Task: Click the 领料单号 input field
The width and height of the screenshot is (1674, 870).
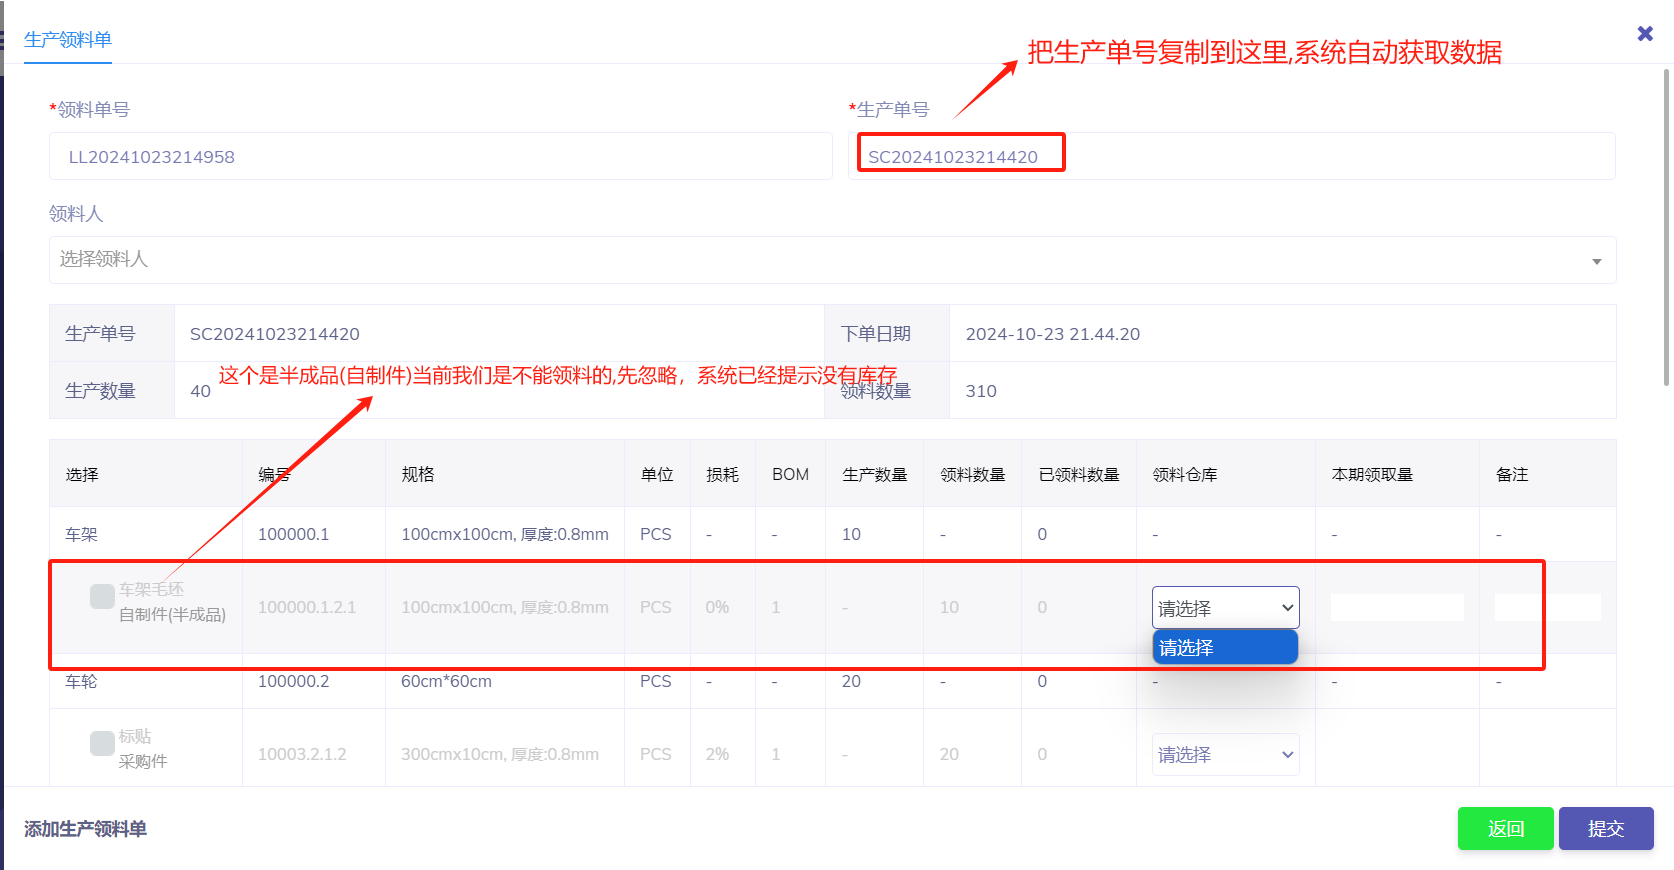Action: [x=440, y=157]
